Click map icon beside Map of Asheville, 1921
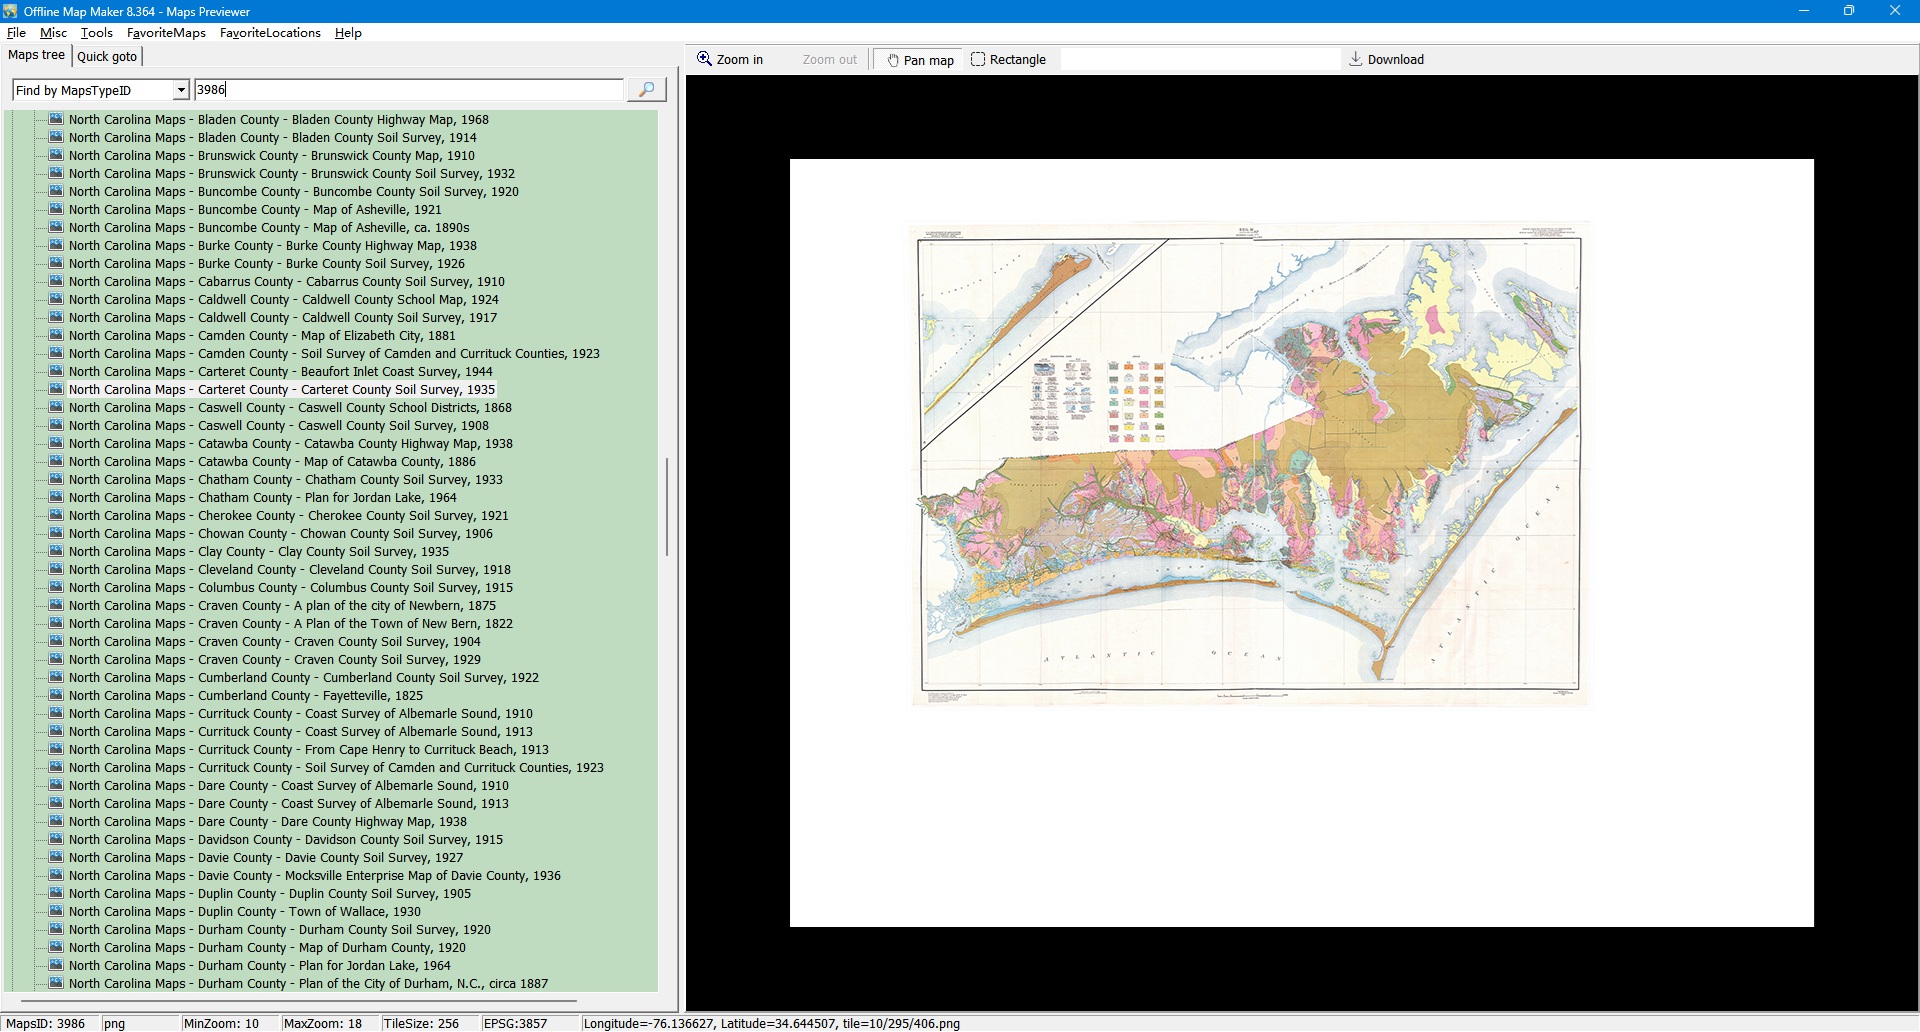Screen dimensions: 1920x1032 click(56, 209)
